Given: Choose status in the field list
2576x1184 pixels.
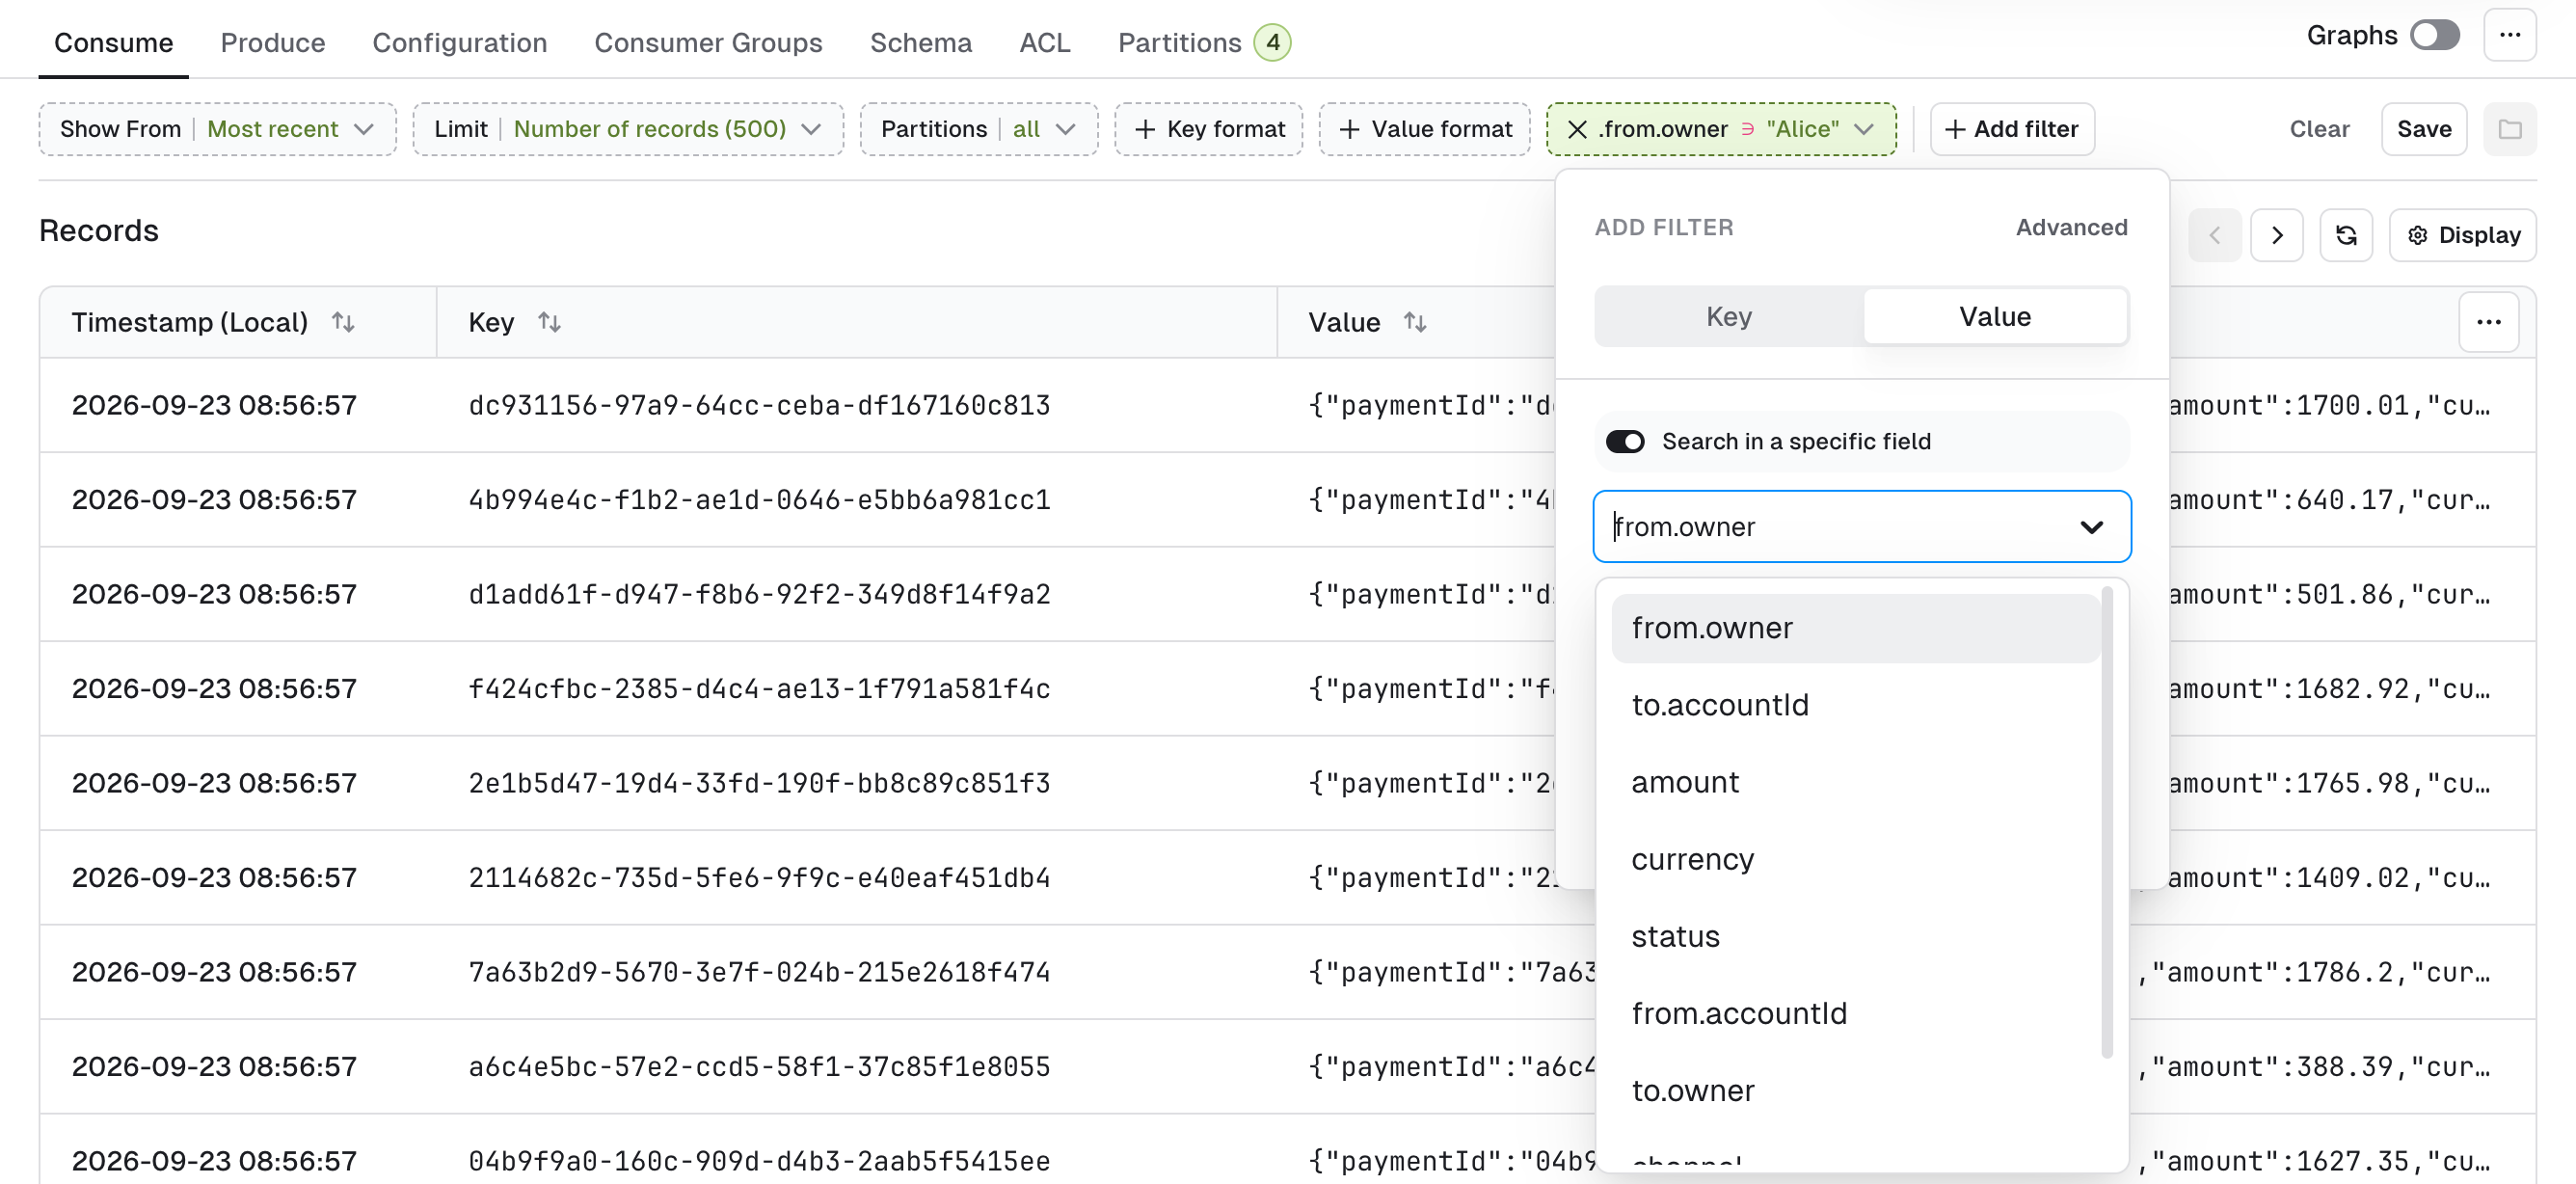Looking at the screenshot, I should [1856, 936].
